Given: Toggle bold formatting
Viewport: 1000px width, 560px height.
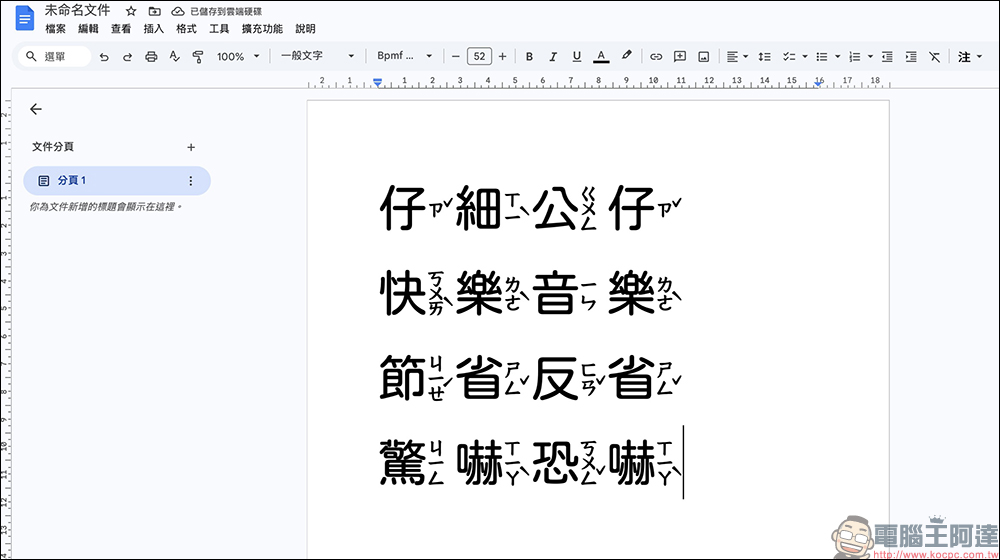Looking at the screenshot, I should [x=529, y=57].
